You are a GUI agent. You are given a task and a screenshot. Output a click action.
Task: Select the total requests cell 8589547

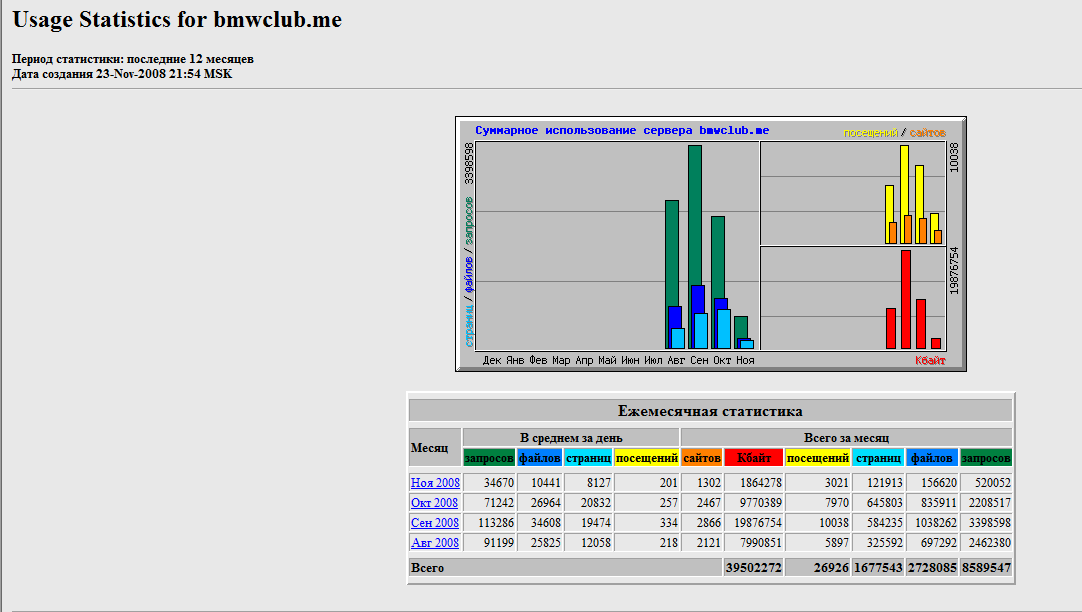point(986,568)
